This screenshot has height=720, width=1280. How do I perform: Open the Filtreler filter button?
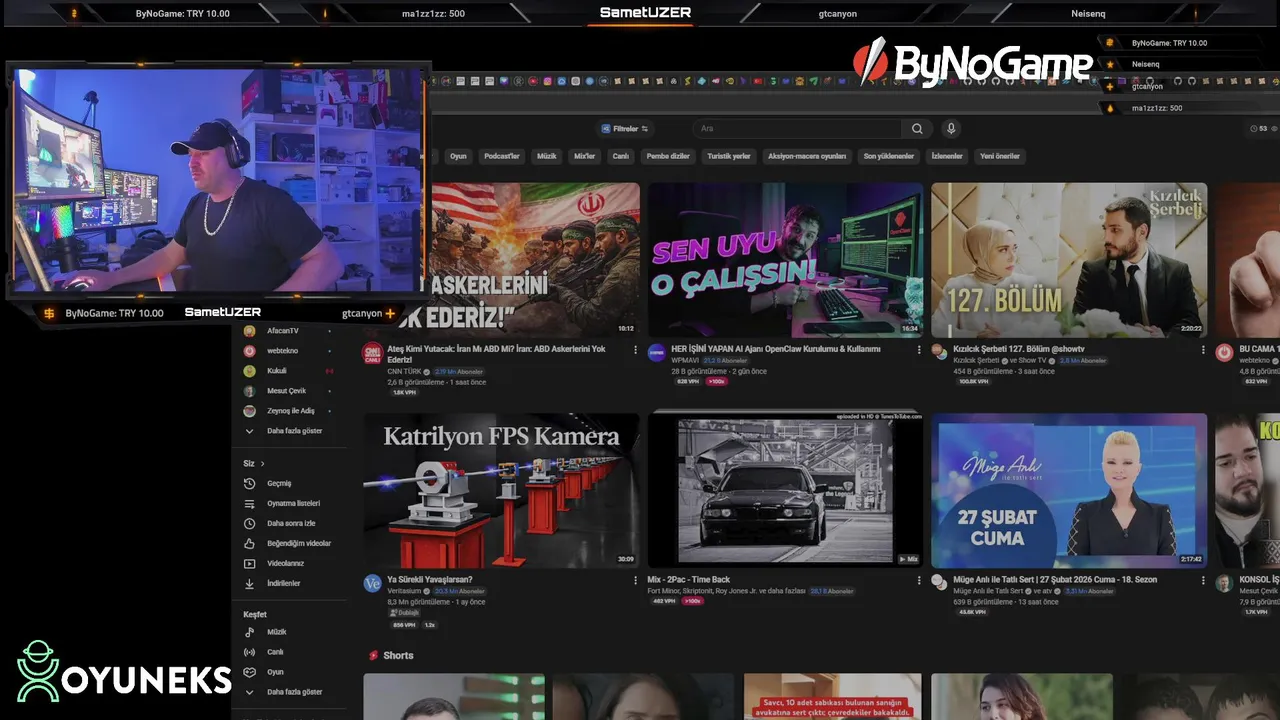click(x=626, y=129)
